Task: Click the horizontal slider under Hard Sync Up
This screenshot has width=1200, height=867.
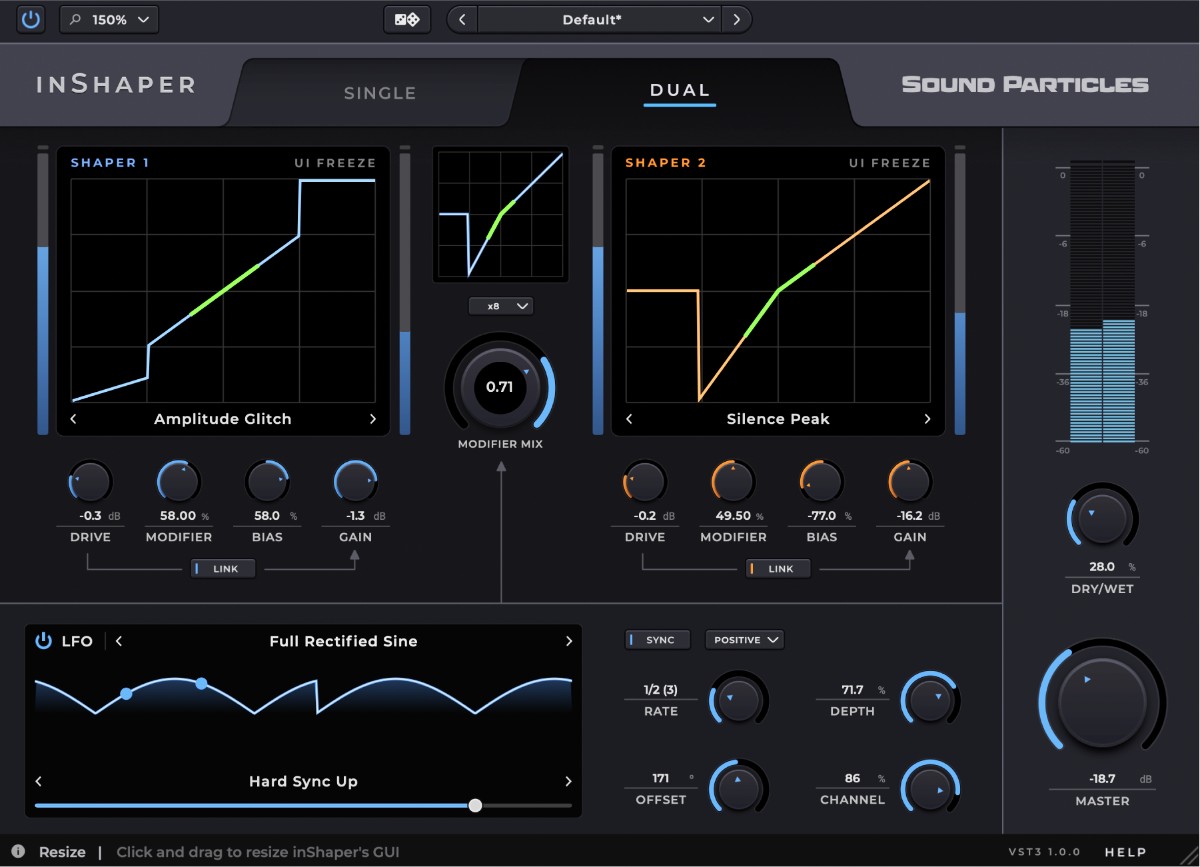Action: pos(475,805)
